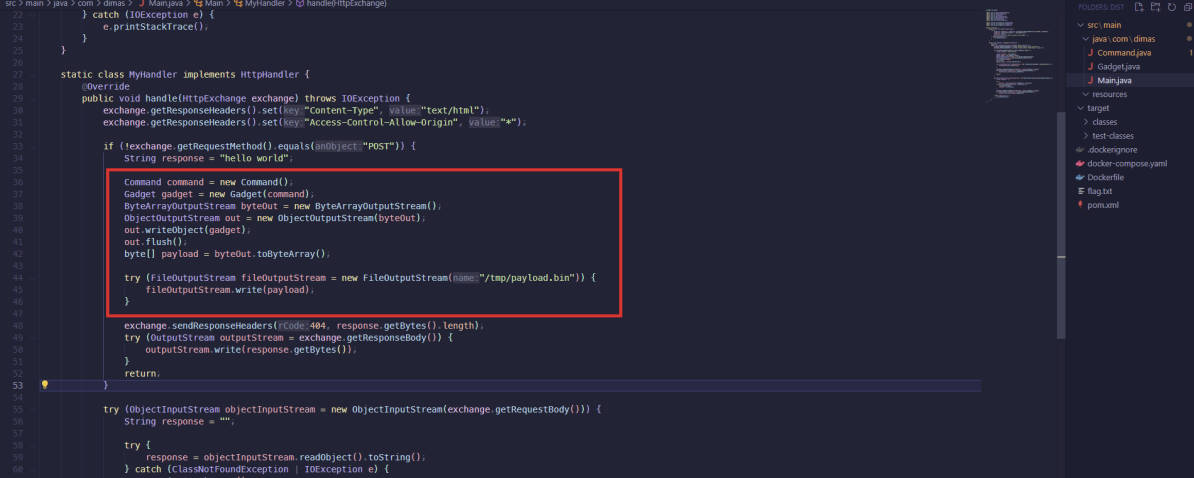Click the return statement on line 52
The width and height of the screenshot is (1194, 478).
pyautogui.click(x=142, y=373)
